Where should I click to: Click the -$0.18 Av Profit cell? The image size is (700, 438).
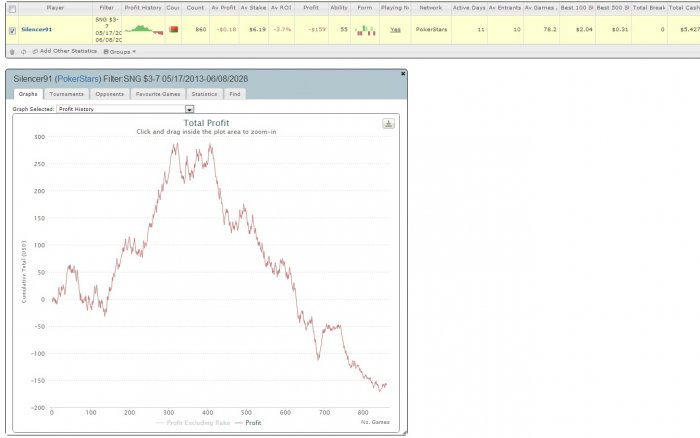[x=227, y=29]
